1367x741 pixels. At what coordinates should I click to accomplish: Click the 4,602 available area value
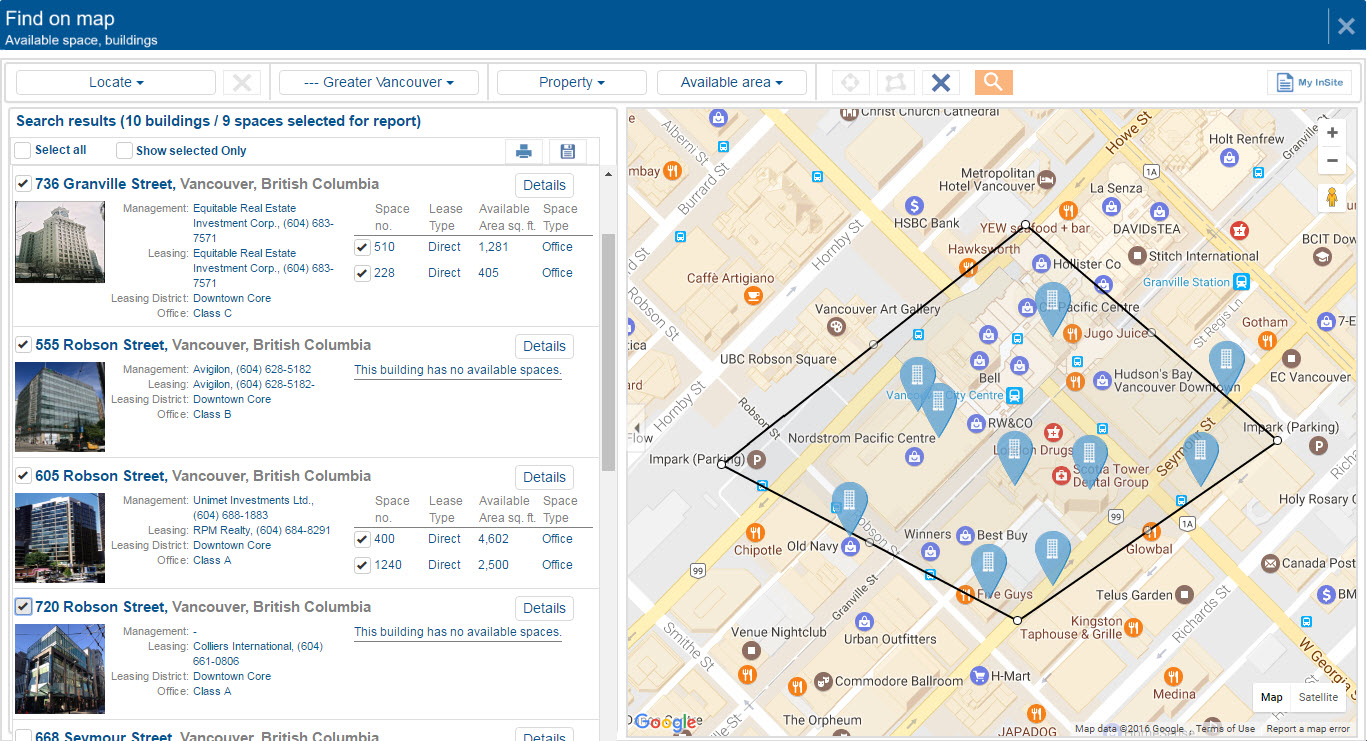point(493,539)
